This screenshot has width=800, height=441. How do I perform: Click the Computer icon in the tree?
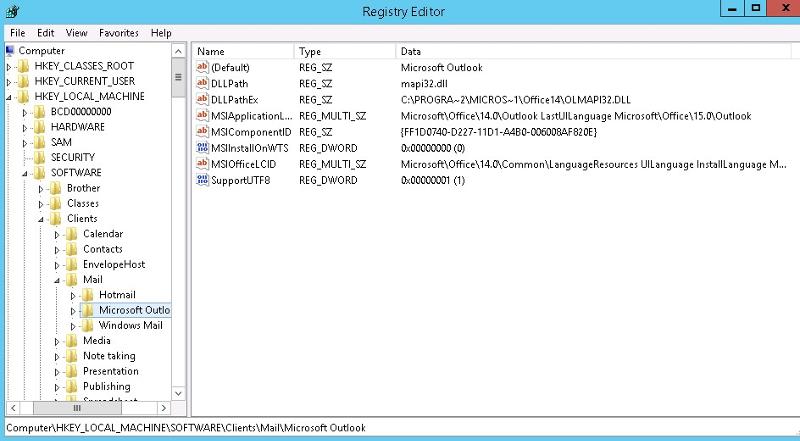pyautogui.click(x=10, y=50)
